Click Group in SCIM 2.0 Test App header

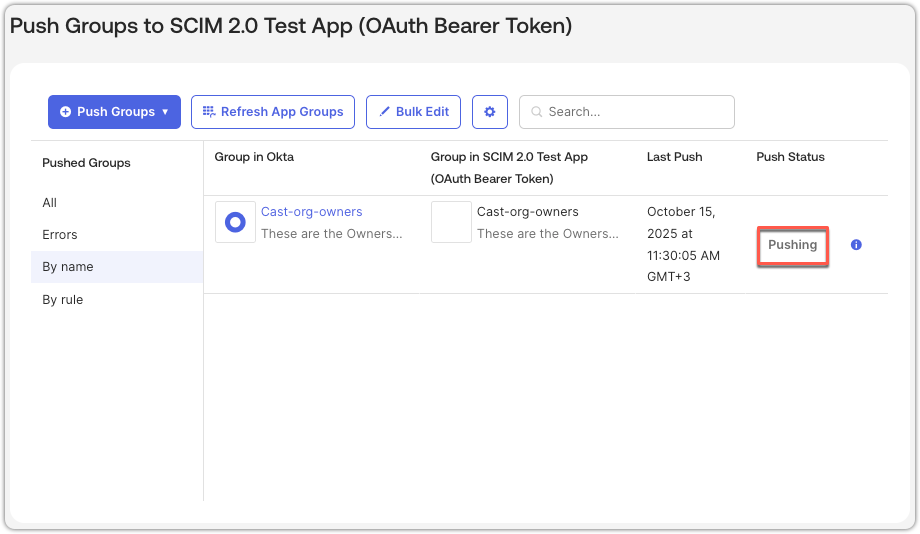pos(509,168)
